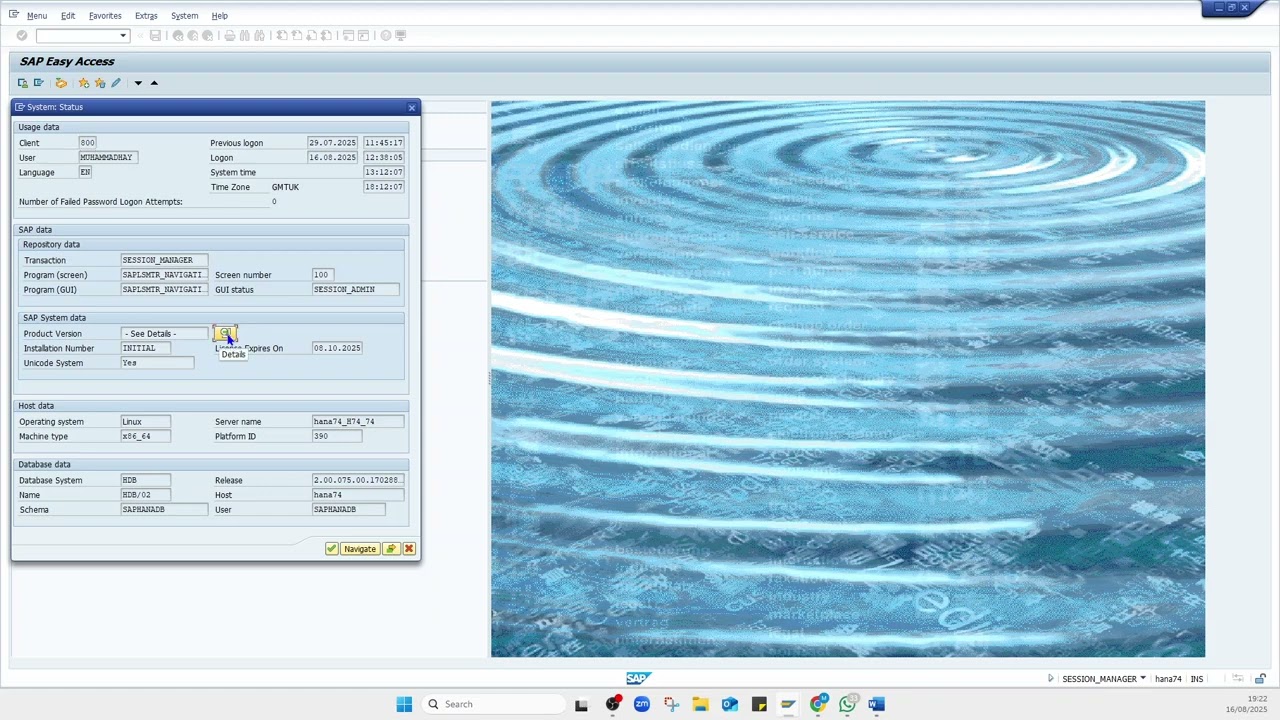This screenshot has width=1280, height=720.
Task: Open the Help menu
Action: point(219,16)
